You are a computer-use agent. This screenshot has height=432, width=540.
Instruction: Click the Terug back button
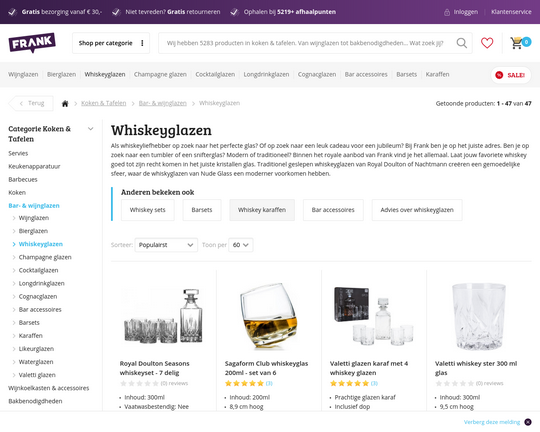(x=31, y=103)
